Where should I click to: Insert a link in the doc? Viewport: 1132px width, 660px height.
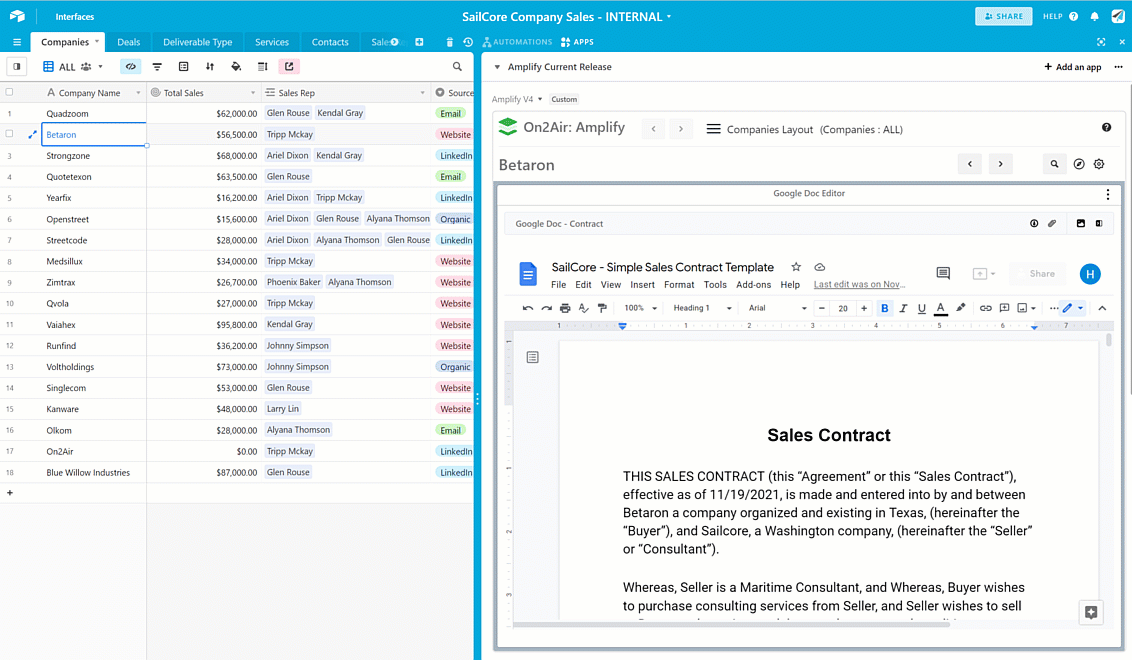pyautogui.click(x=985, y=308)
